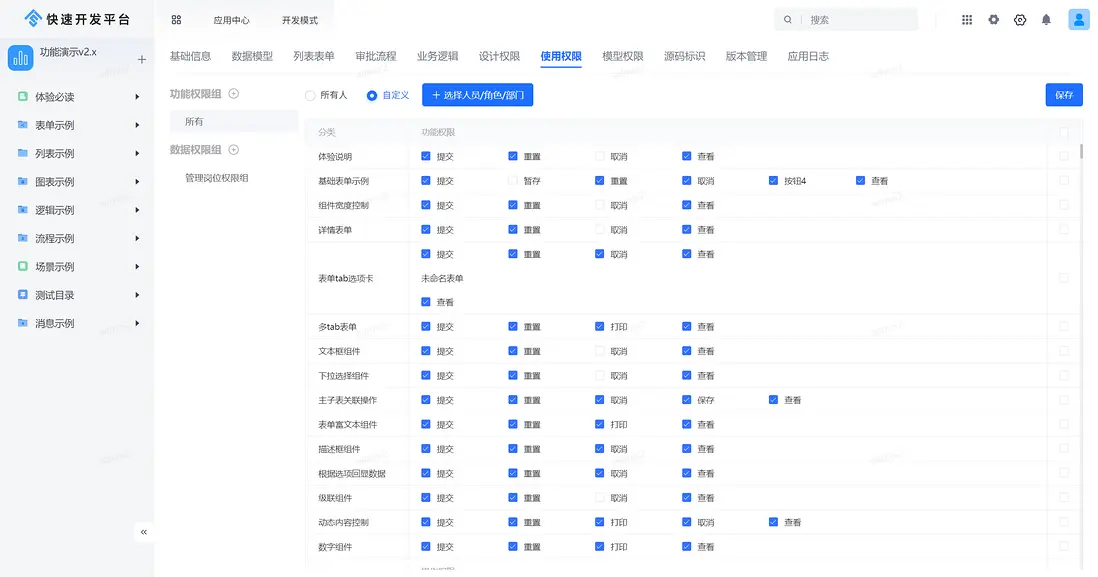Image resolution: width=1098 pixels, height=577 pixels.
Task: Switch to the 数据模型 tab
Action: tap(252, 57)
